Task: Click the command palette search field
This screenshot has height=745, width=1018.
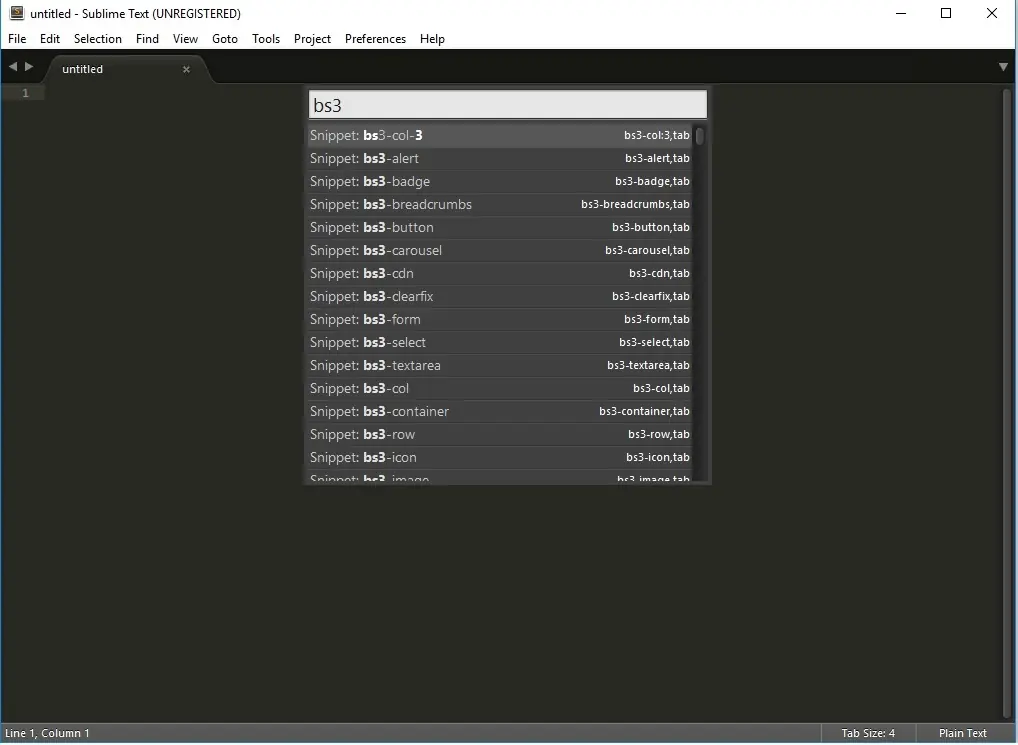Action: 508,104
